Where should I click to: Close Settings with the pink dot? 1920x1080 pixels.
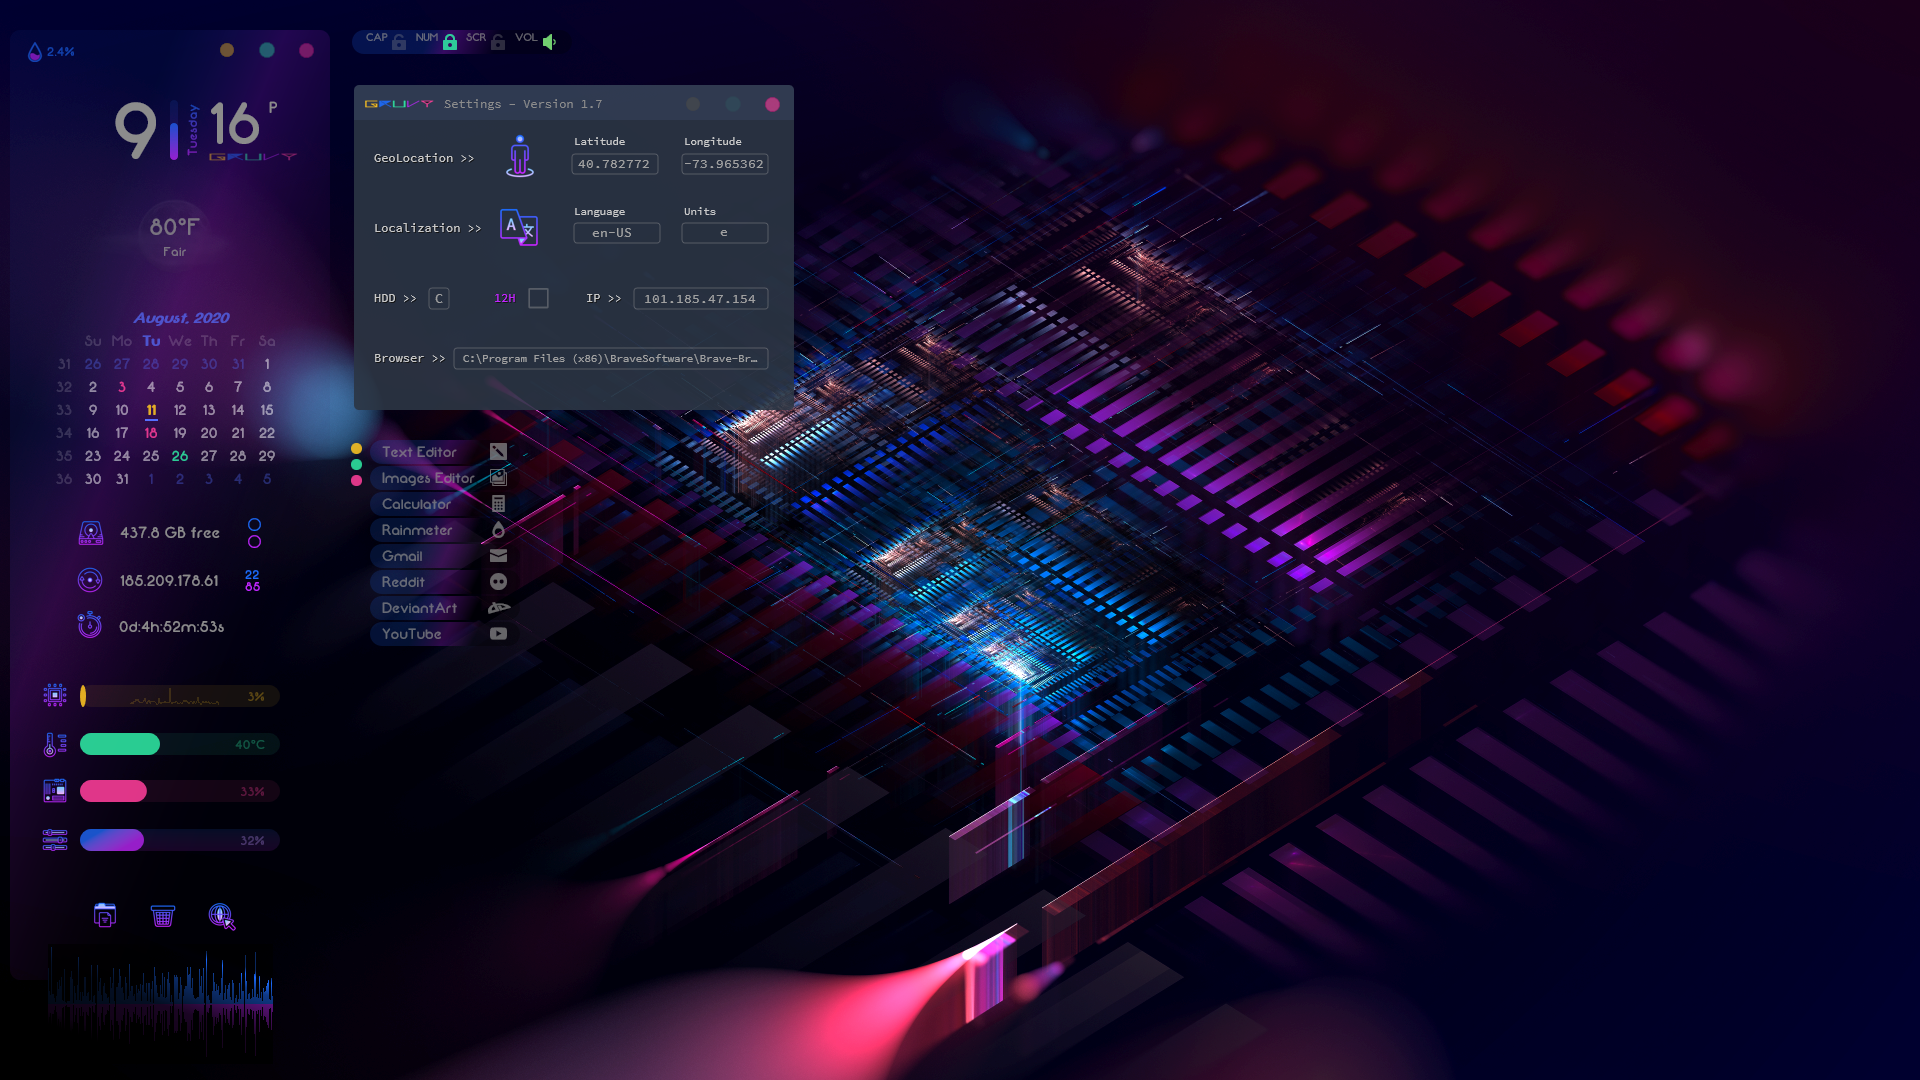(773, 104)
